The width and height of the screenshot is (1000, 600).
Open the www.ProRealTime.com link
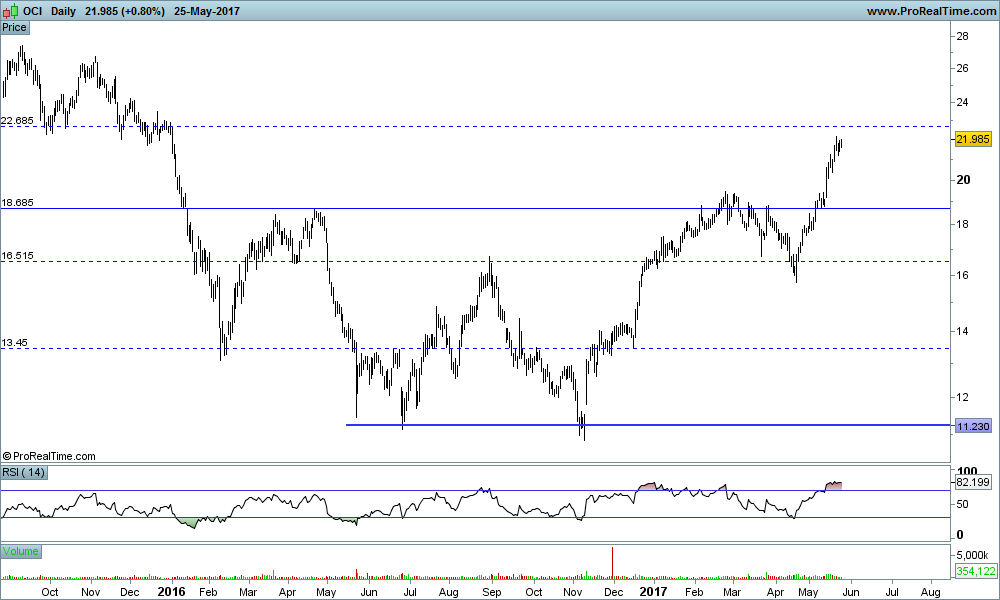tap(930, 11)
